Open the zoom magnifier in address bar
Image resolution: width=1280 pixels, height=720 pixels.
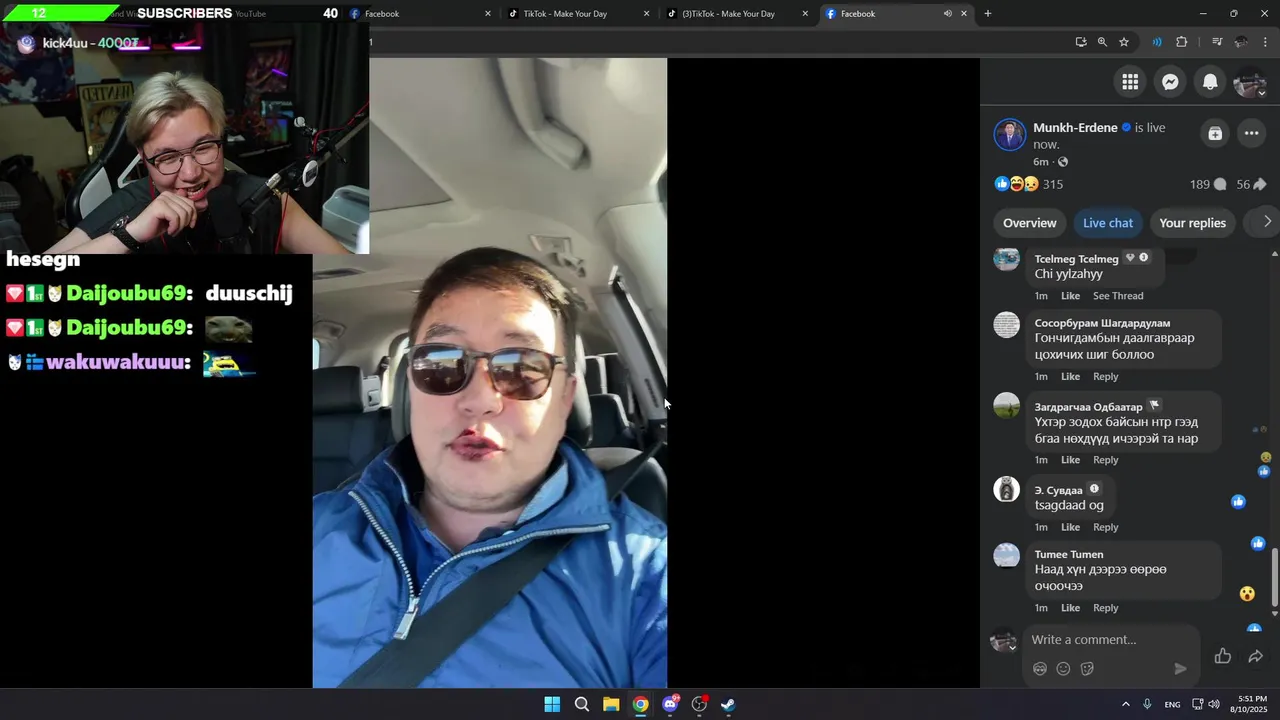pyautogui.click(x=1102, y=42)
